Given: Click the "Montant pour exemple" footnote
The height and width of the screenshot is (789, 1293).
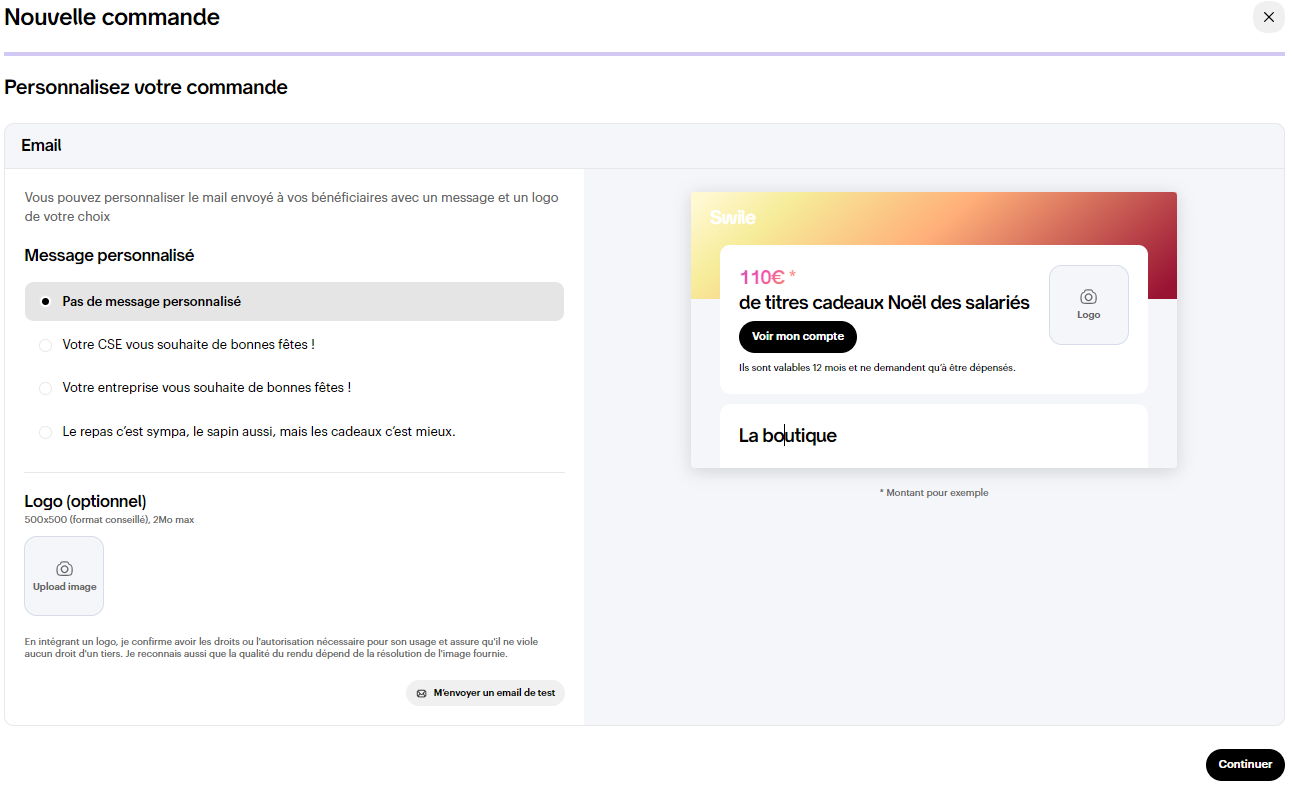Looking at the screenshot, I should pos(933,493).
